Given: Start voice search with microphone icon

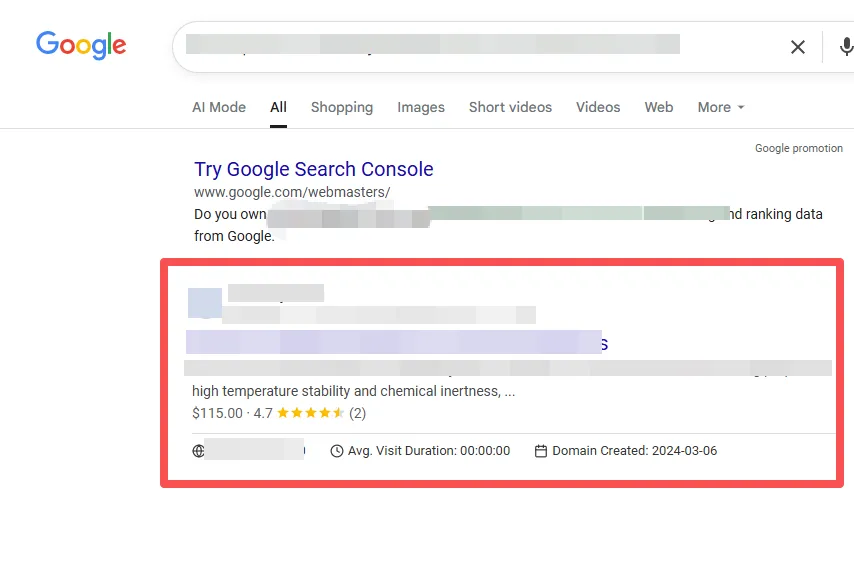Looking at the screenshot, I should click(846, 47).
